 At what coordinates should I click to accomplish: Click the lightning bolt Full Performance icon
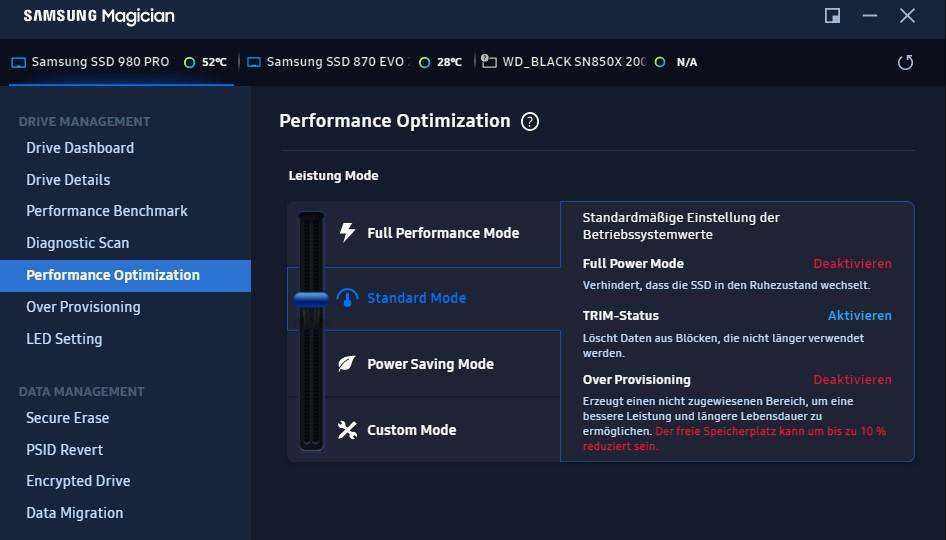coord(347,233)
